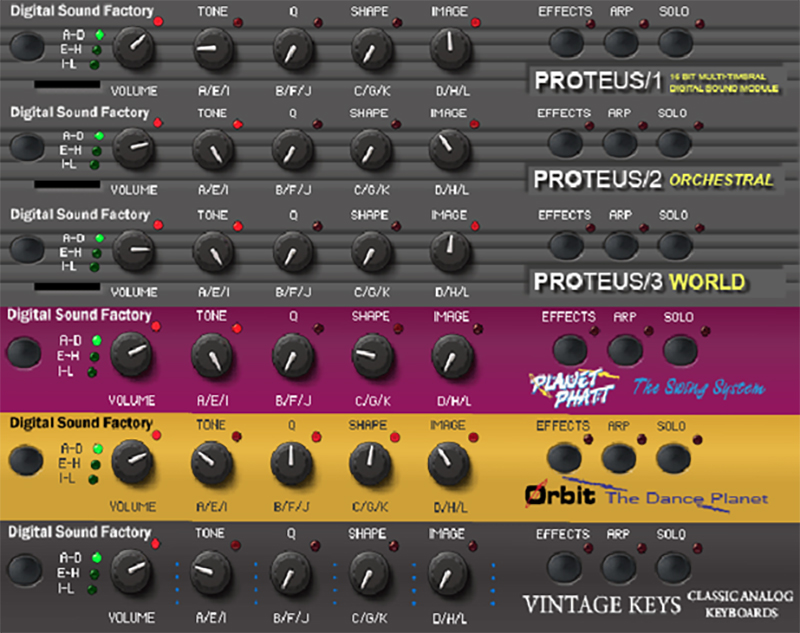Enable Solo on Proteus/2 Orchestral
Image resolution: width=800 pixels, height=633 pixels.
click(x=674, y=143)
